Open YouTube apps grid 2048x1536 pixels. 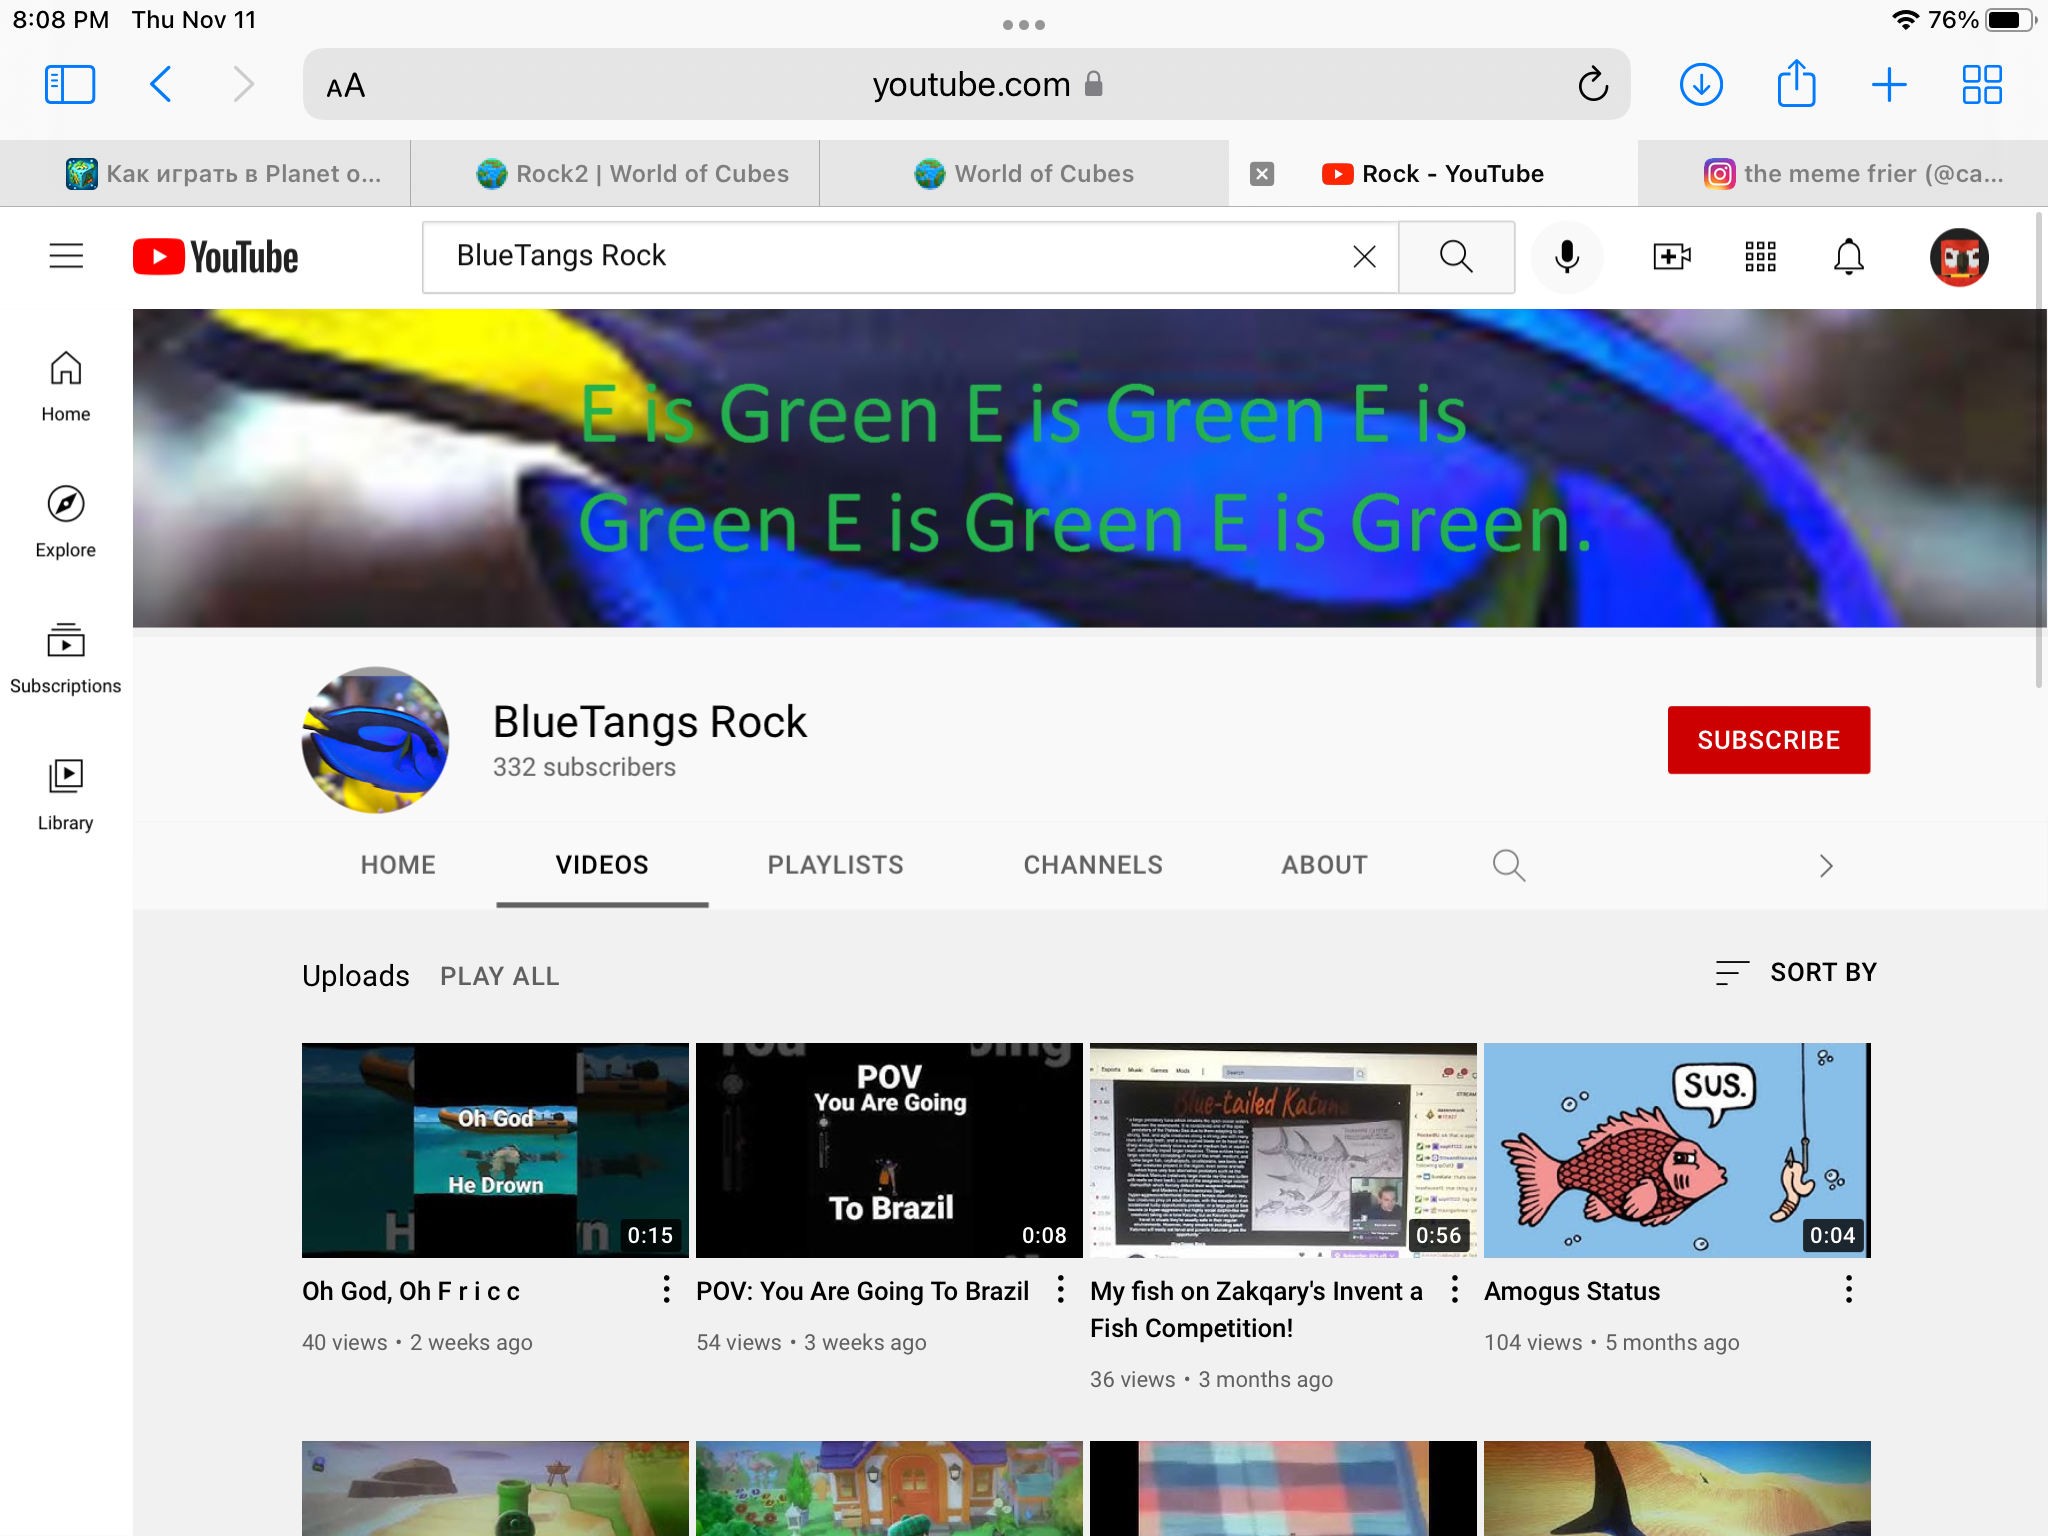coord(1760,257)
